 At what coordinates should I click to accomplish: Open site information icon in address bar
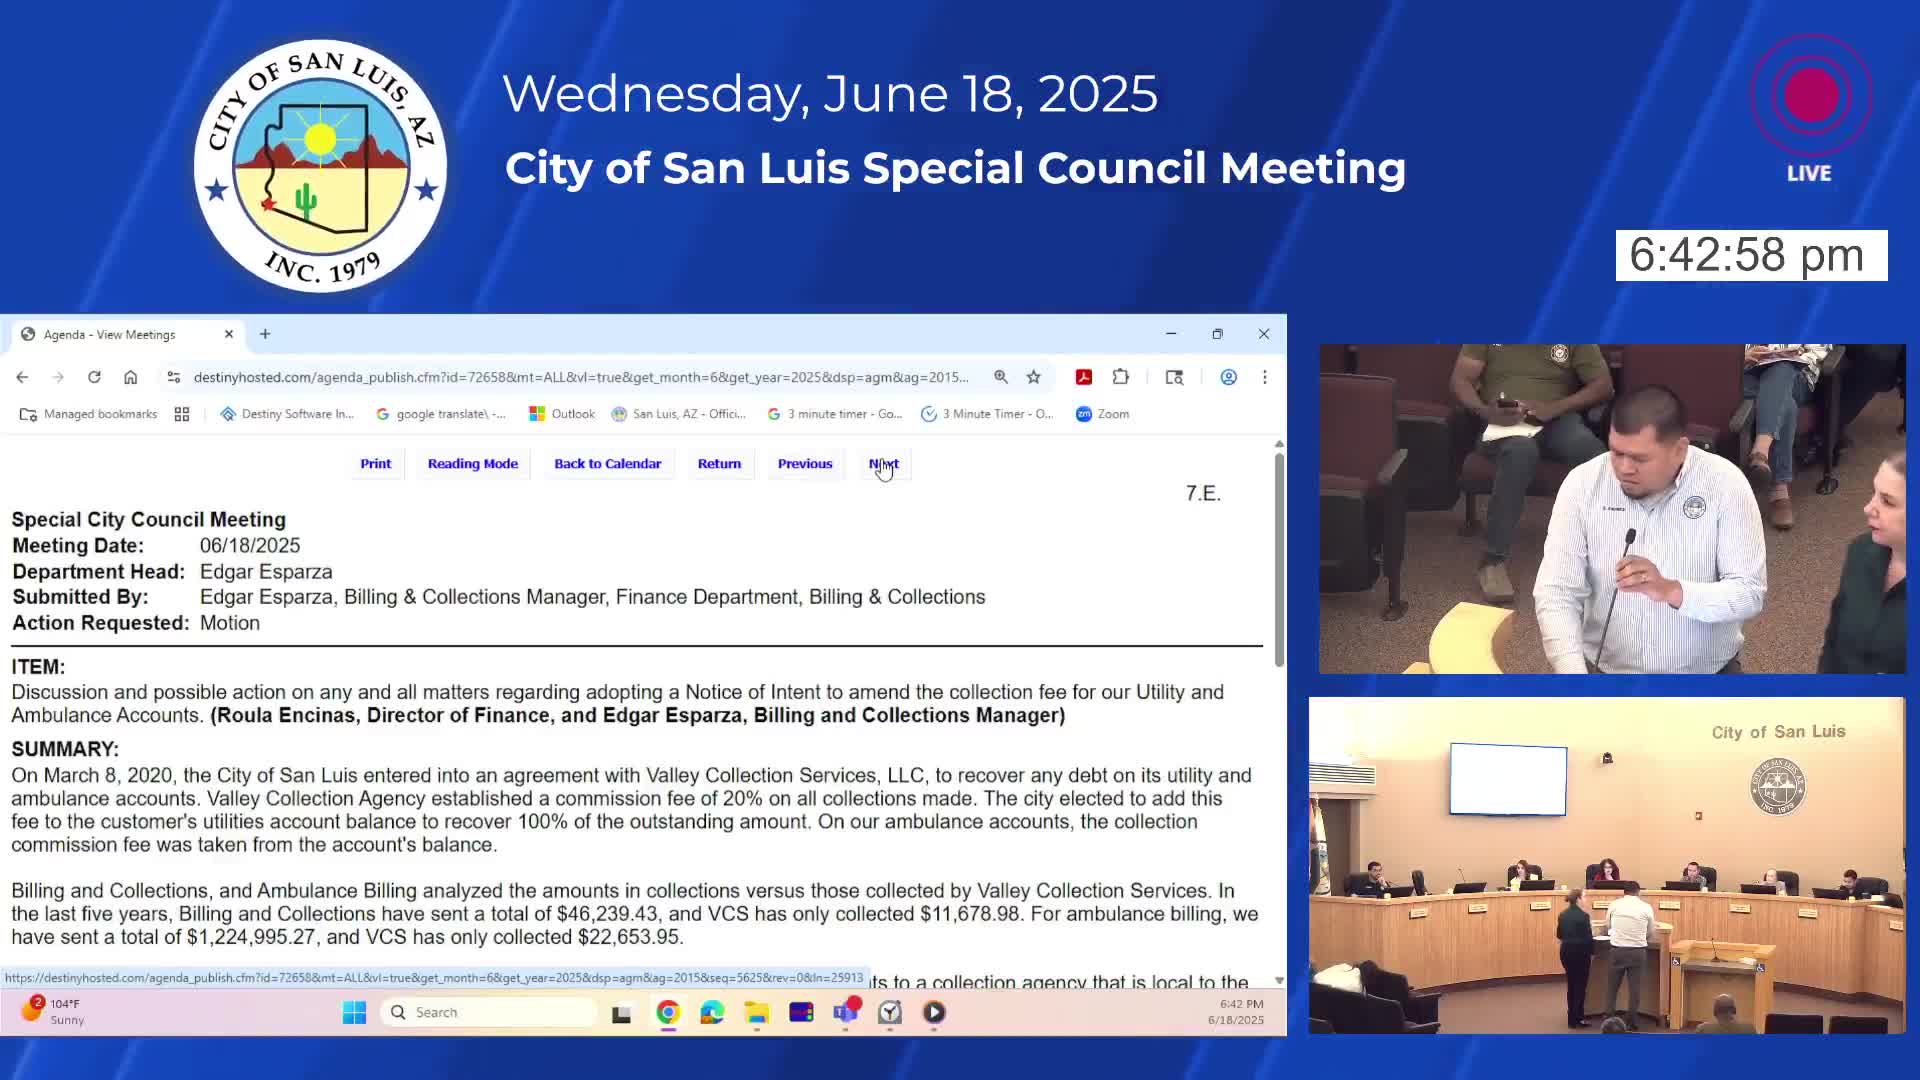tap(174, 377)
